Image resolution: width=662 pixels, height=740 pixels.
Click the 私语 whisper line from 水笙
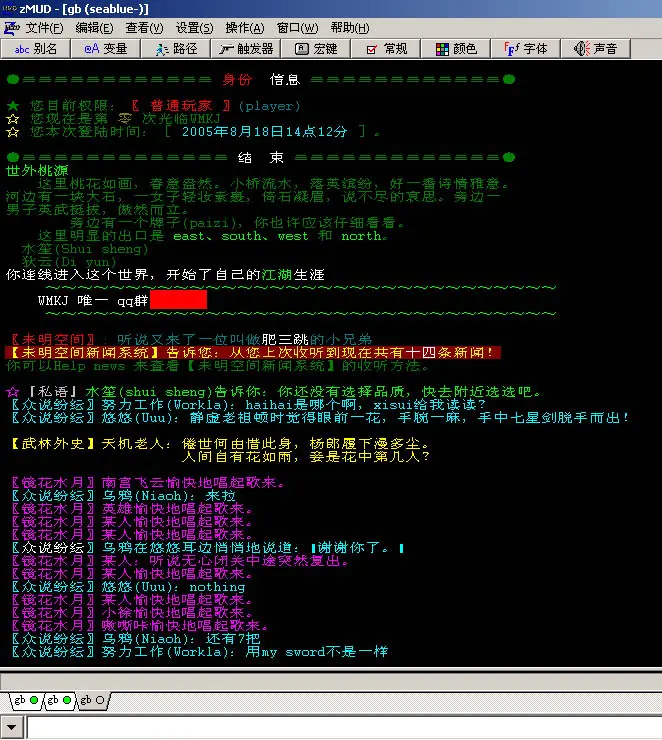coord(274,391)
